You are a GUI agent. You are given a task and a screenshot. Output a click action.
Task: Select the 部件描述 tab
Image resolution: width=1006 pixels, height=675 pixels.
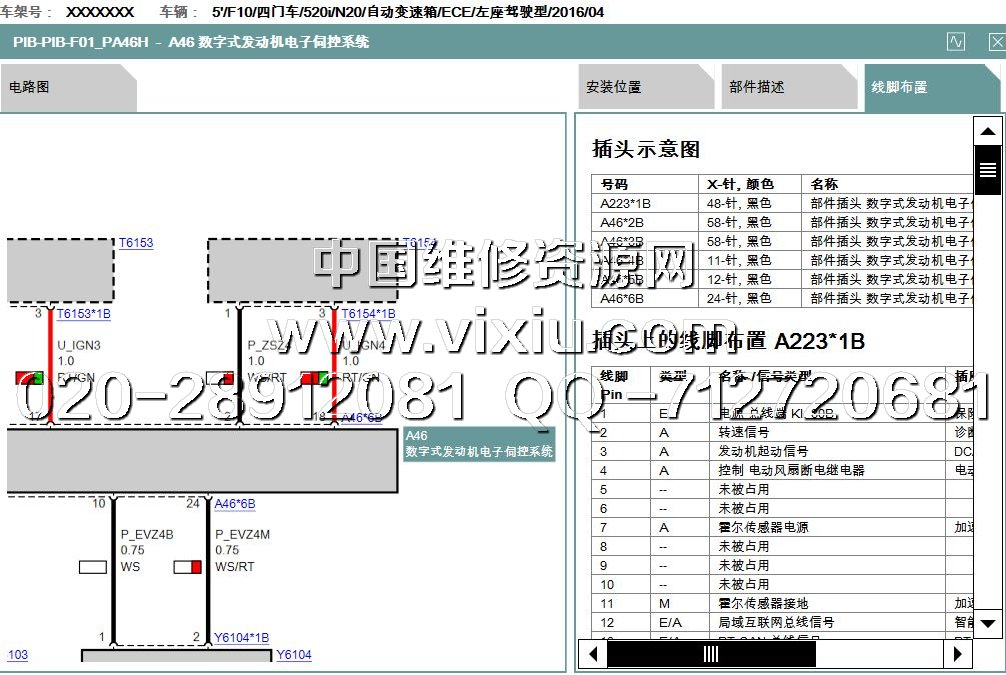point(756,88)
